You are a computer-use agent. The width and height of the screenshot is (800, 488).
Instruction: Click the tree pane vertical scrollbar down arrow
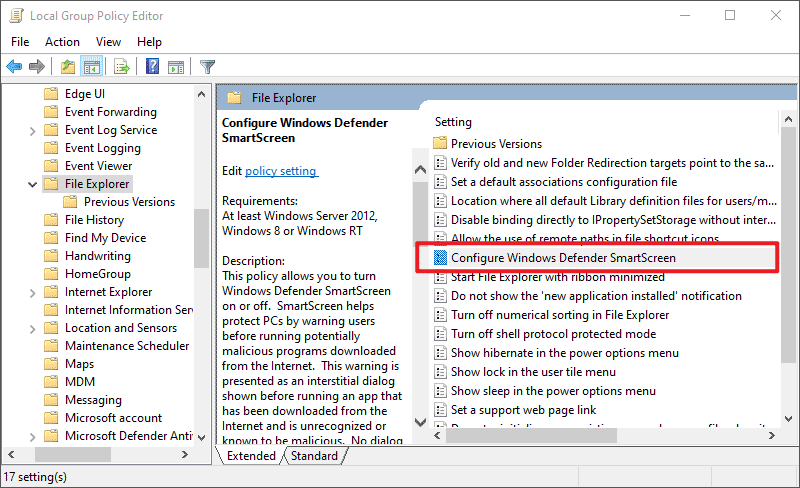click(x=202, y=437)
